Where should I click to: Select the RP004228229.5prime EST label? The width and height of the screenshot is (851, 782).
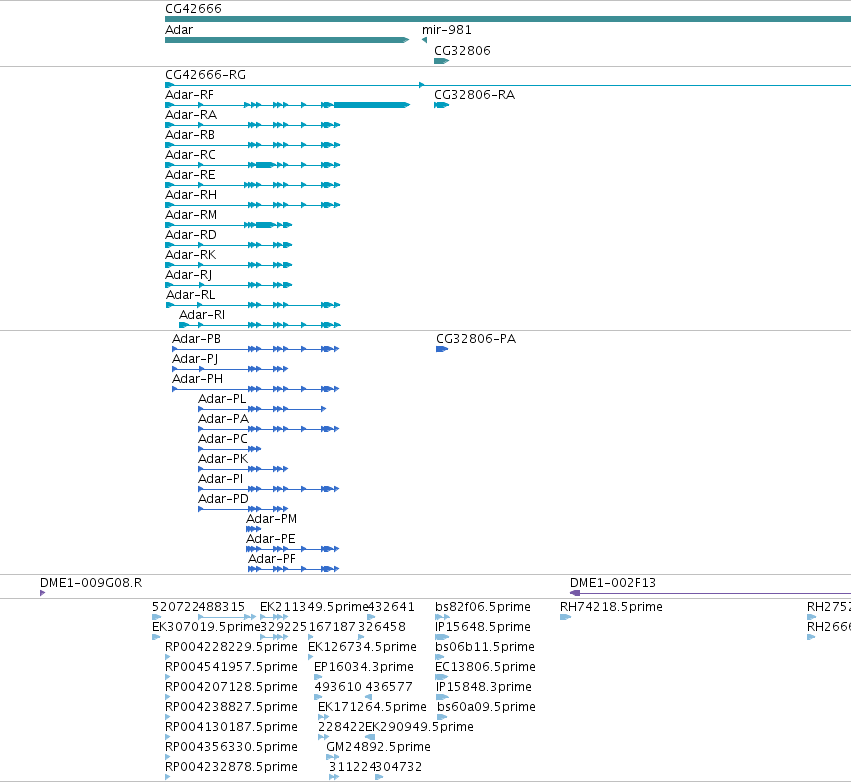(231, 647)
